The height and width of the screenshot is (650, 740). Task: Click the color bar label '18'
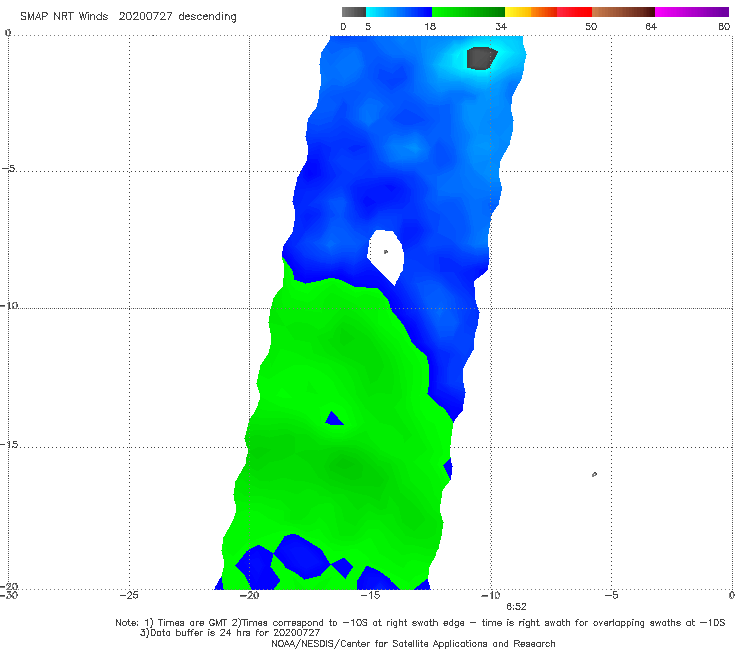[x=430, y=27]
